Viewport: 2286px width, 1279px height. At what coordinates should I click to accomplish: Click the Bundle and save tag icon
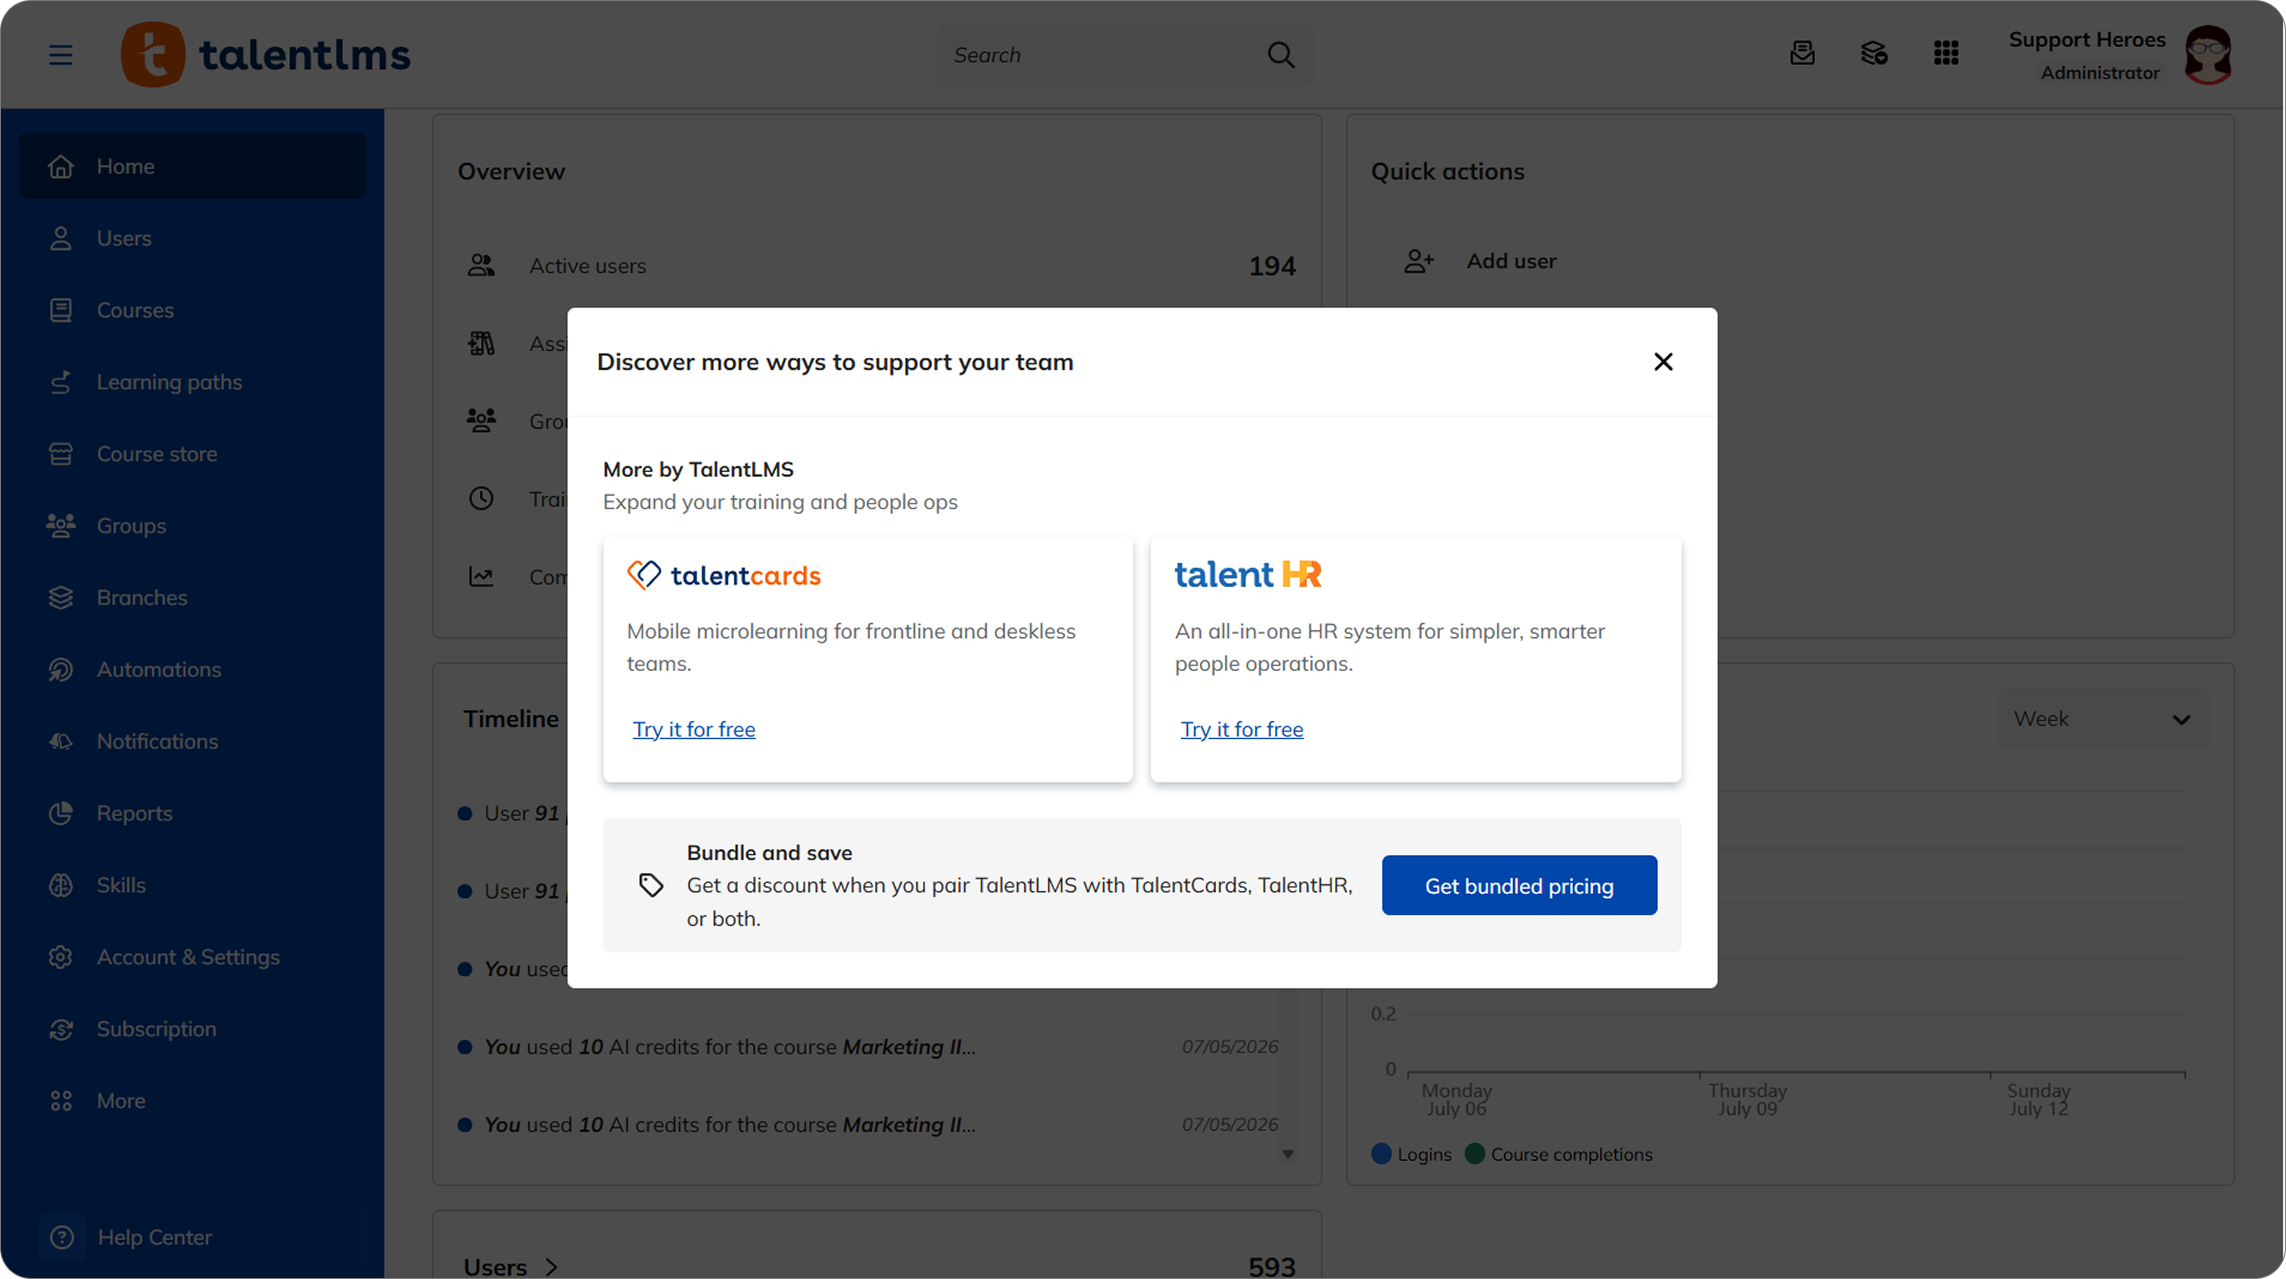651,885
